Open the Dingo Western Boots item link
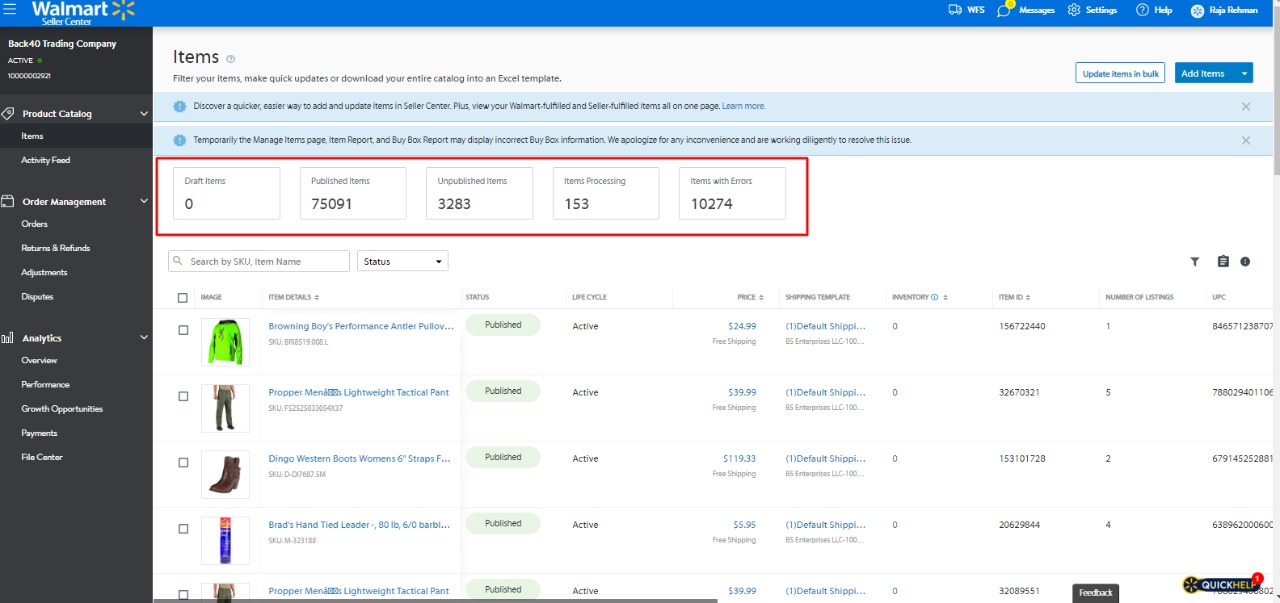The height and width of the screenshot is (603, 1280). (360, 459)
